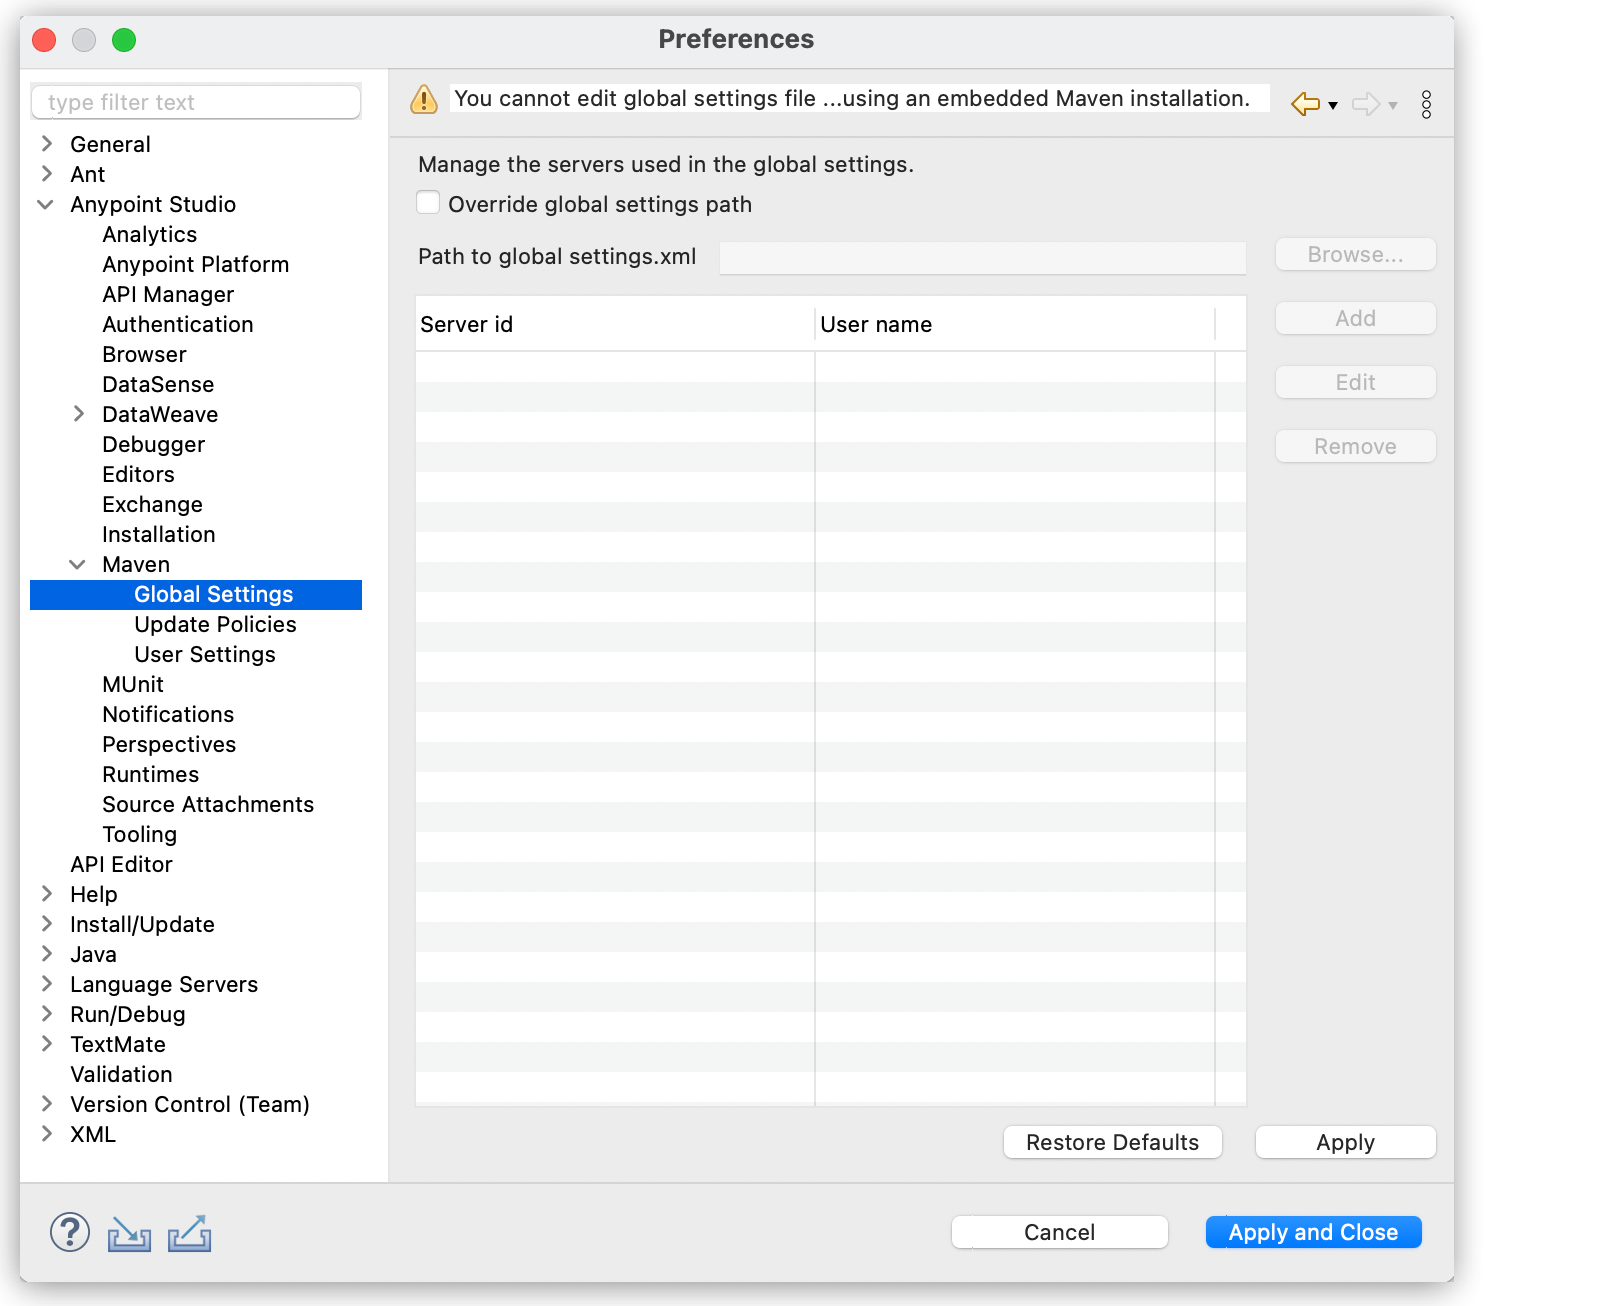Open the three-dot view menu

coord(1427,103)
